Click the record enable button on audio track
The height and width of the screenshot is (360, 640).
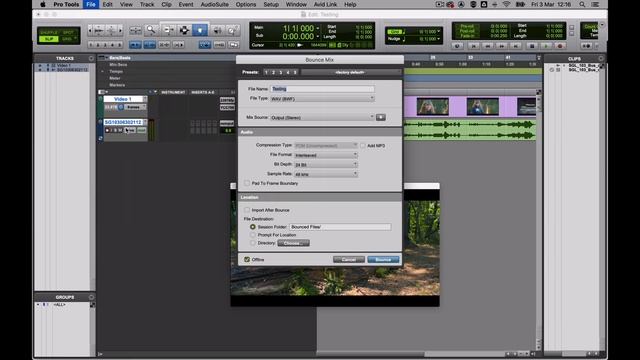point(107,130)
